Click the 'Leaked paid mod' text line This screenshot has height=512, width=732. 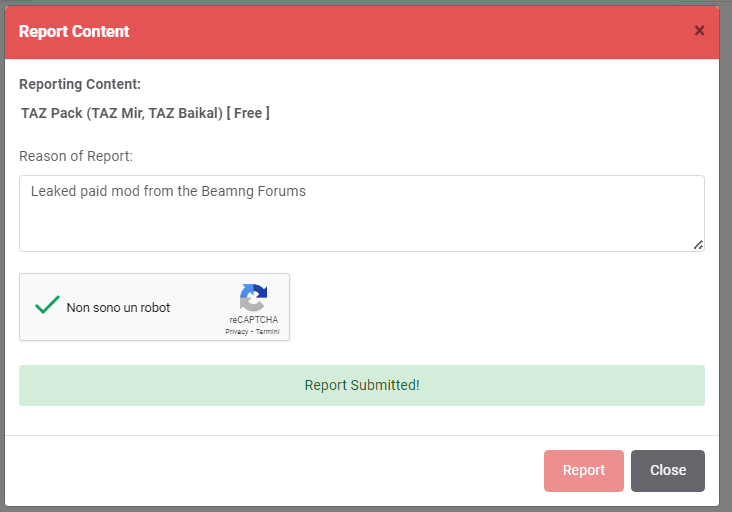pyautogui.click(x=168, y=191)
